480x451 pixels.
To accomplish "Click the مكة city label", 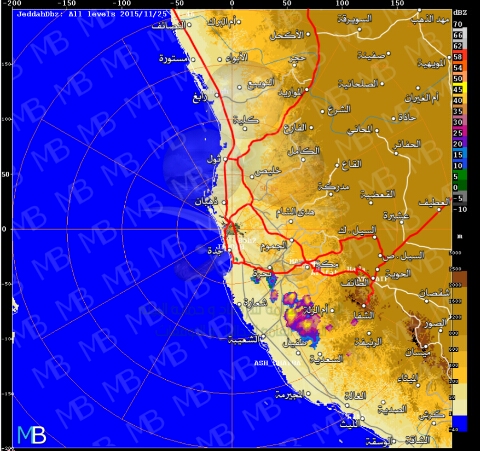I will [x=327, y=264].
